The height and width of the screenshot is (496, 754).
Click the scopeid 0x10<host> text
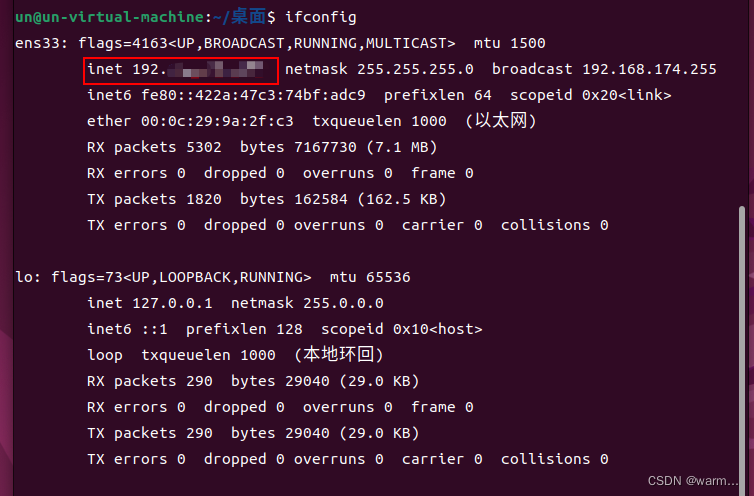click(402, 329)
